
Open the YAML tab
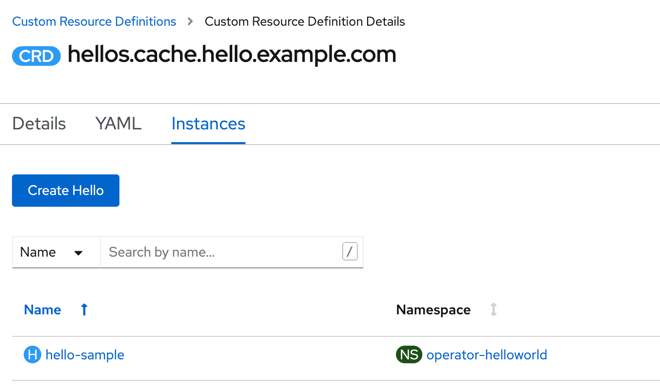click(118, 124)
